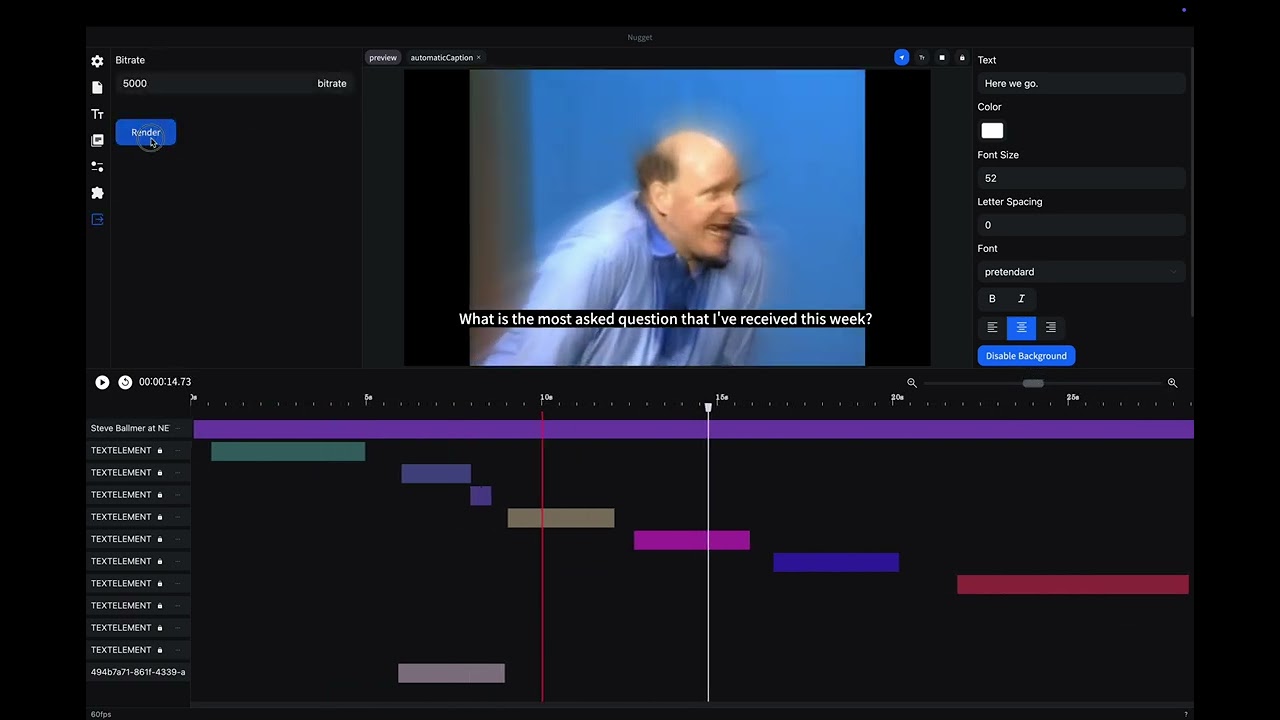Viewport: 1280px width, 720px height.
Task: Click the restart/loop icon beside play
Action: (125, 382)
